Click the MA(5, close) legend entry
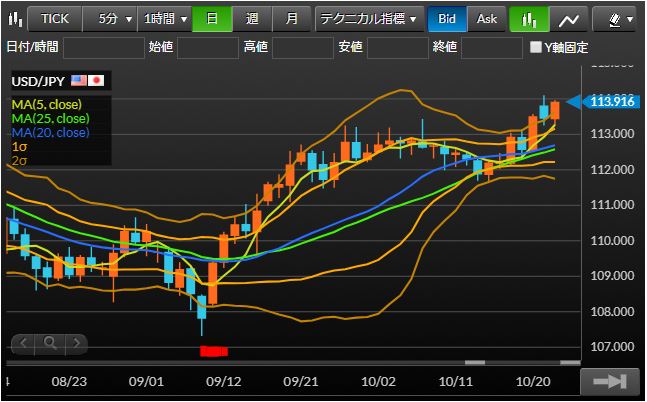 click(x=47, y=104)
